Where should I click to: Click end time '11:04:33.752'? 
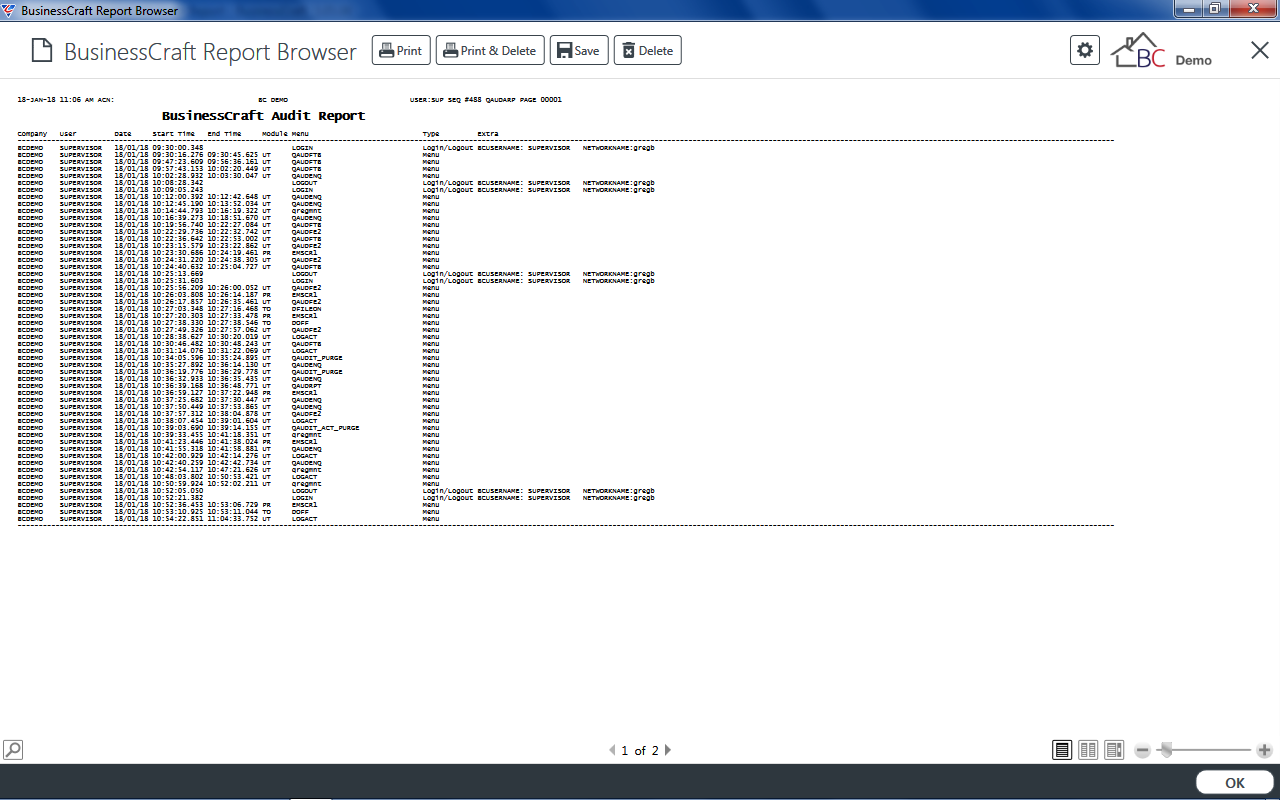tap(233, 519)
